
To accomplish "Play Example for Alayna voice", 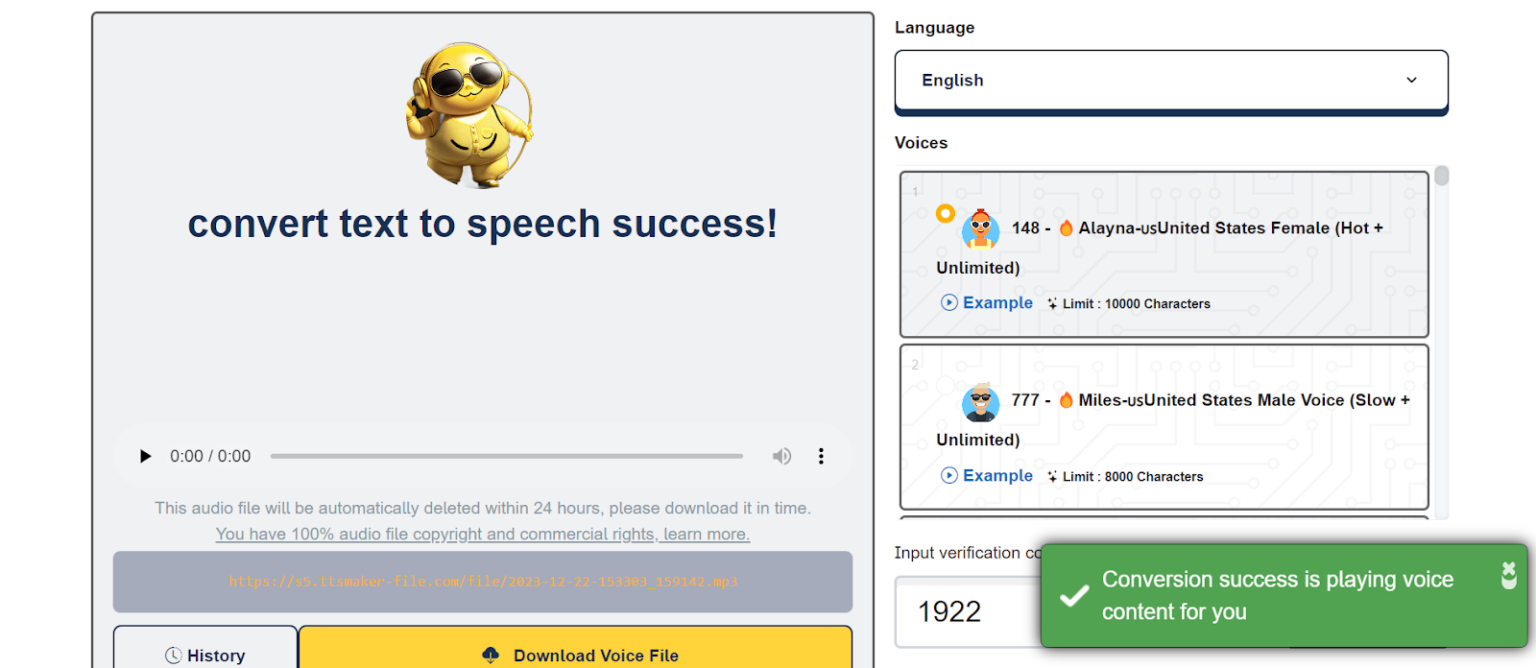I will point(987,303).
